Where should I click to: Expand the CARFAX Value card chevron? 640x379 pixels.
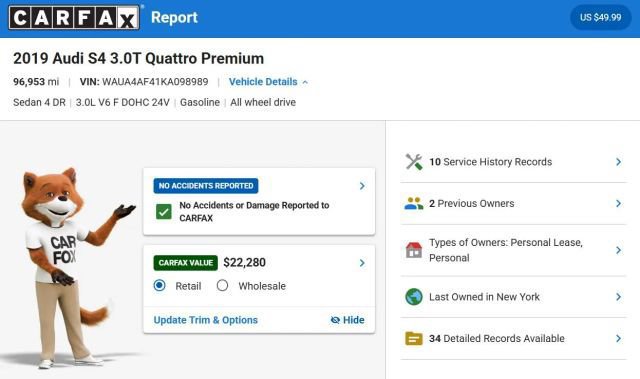click(x=362, y=263)
